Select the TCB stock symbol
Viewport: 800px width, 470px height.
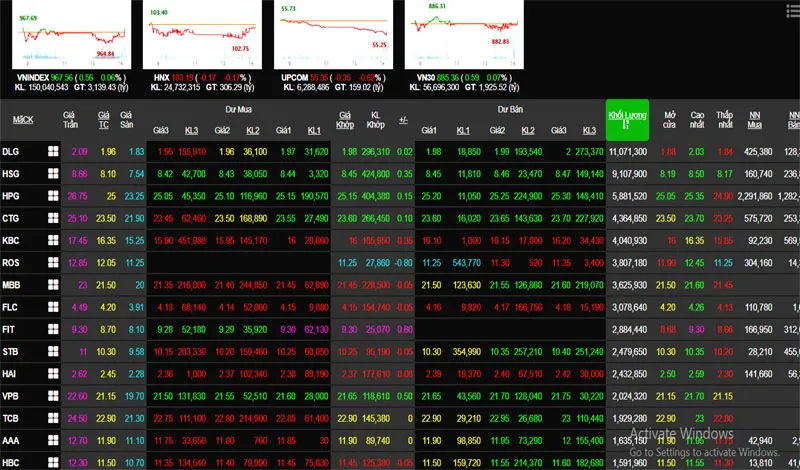(10, 418)
